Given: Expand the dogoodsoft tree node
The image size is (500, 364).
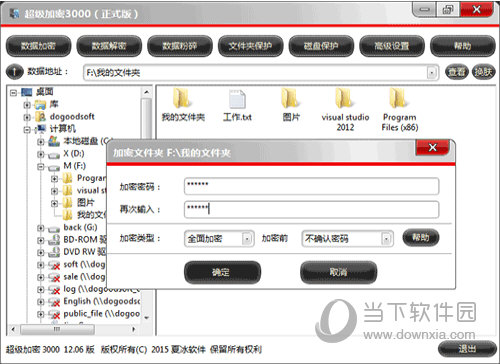Looking at the screenshot, I should [27, 117].
